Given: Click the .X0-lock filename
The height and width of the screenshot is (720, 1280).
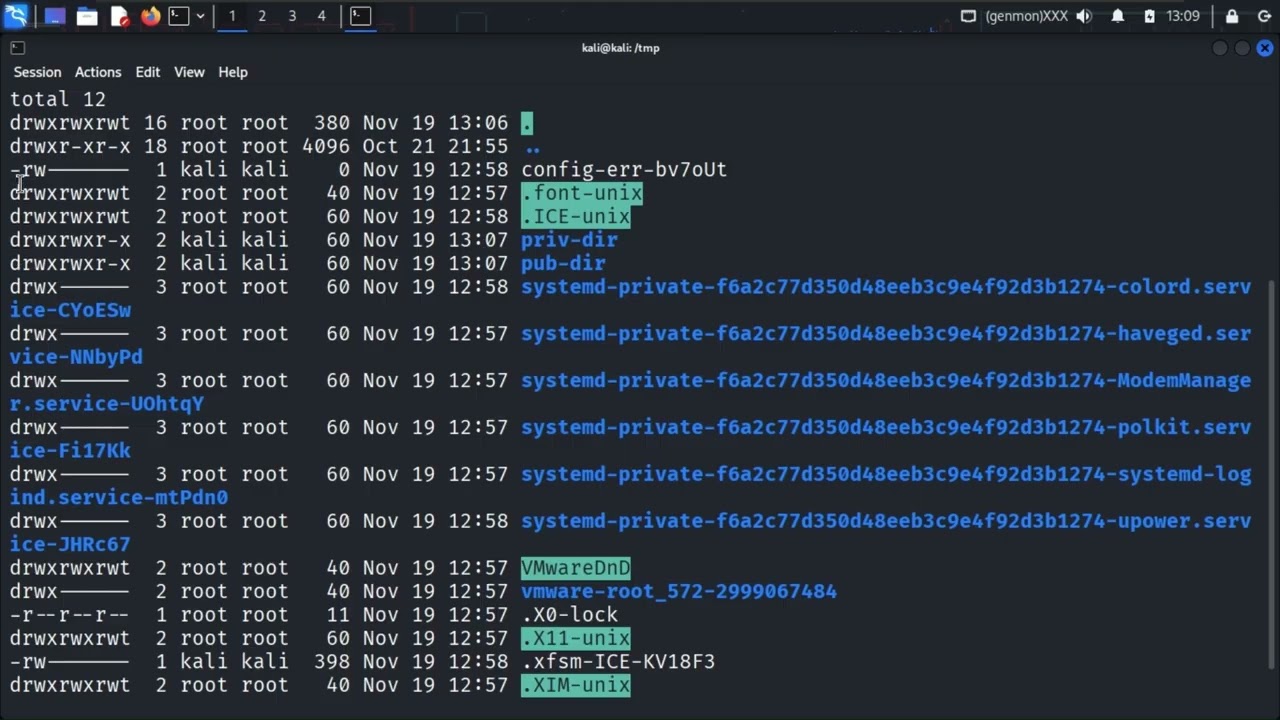Looking at the screenshot, I should coord(569,615).
